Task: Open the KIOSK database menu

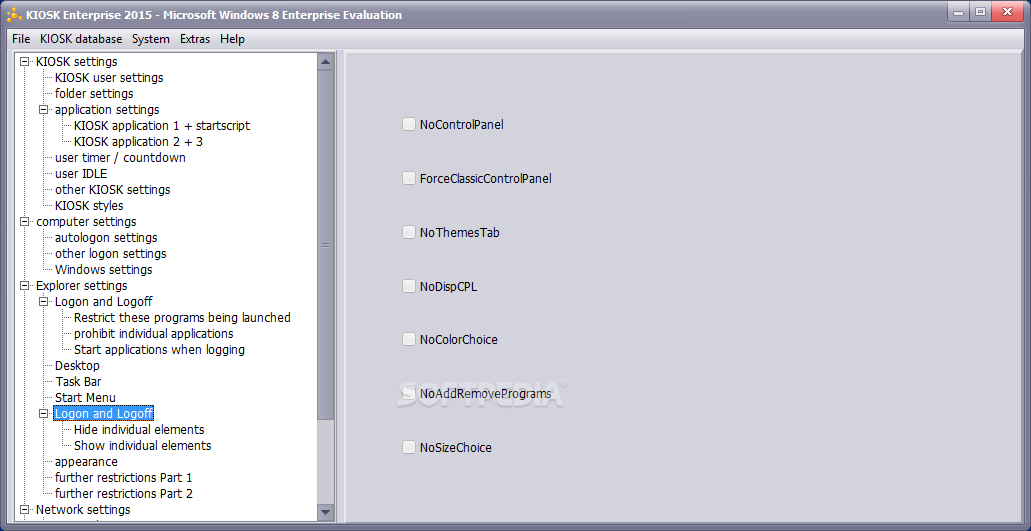Action: pos(81,39)
